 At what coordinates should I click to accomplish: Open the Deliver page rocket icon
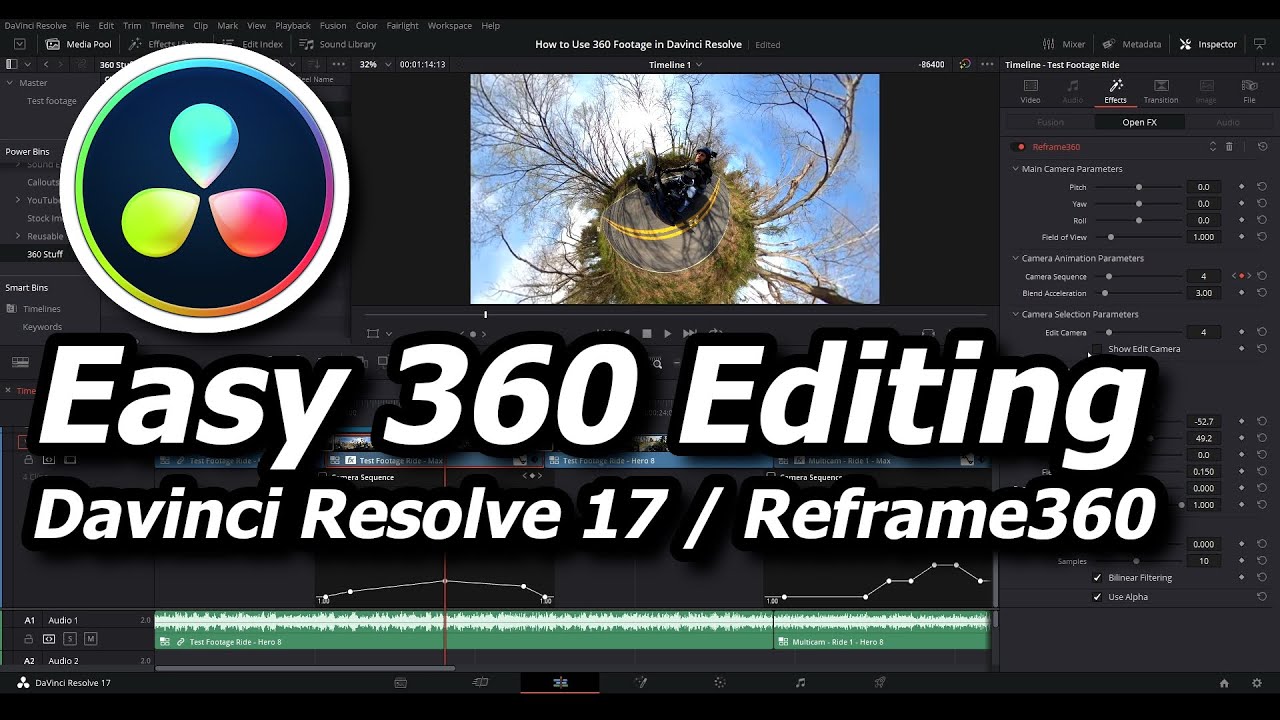[x=880, y=683]
